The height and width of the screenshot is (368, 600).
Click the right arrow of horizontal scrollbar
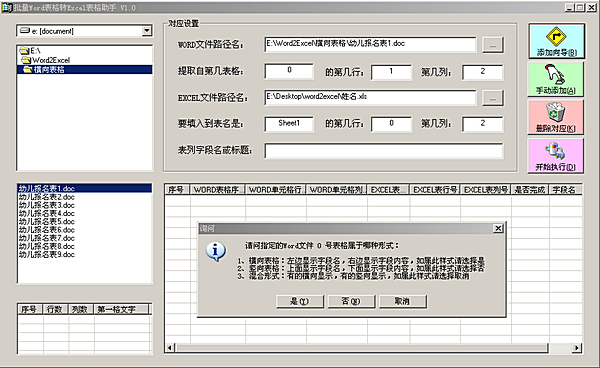[577, 348]
